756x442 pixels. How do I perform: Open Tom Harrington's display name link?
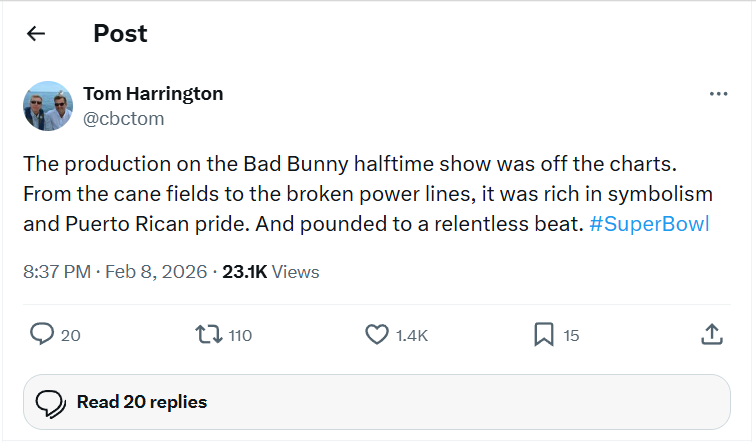click(x=153, y=94)
